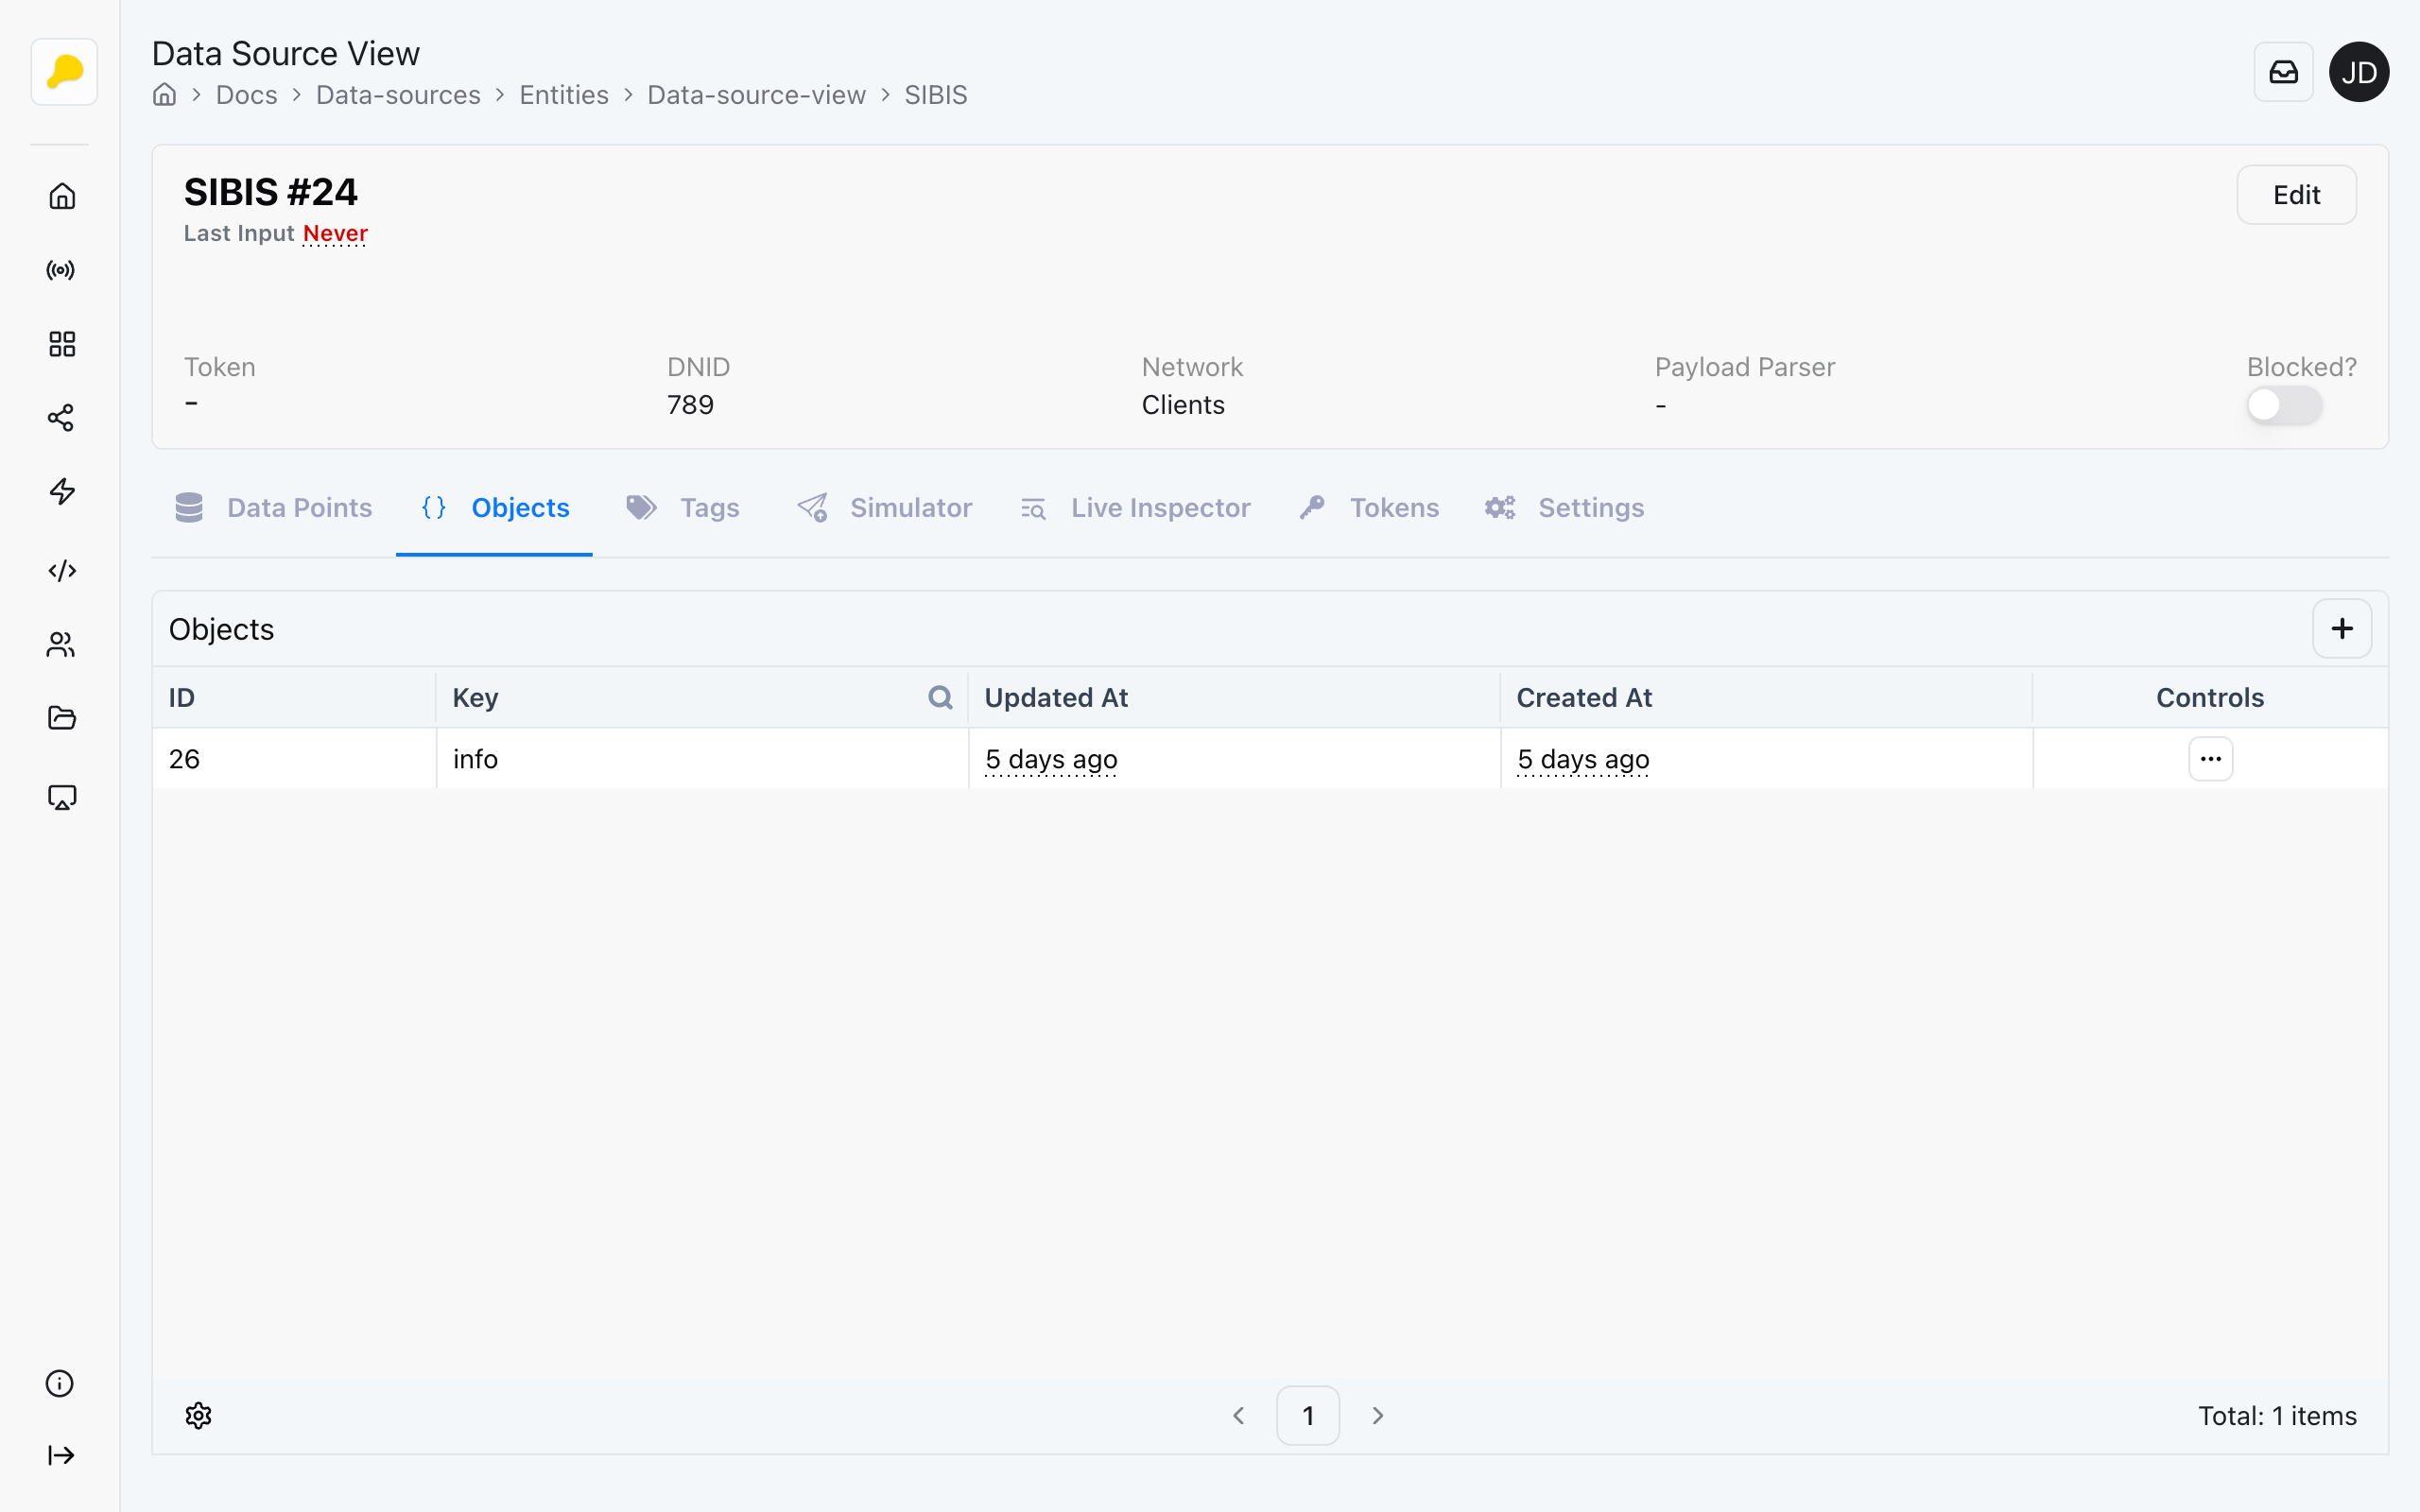Open the dashboards grid sidebar icon
Viewport: 2420px width, 1512px height.
(61, 344)
